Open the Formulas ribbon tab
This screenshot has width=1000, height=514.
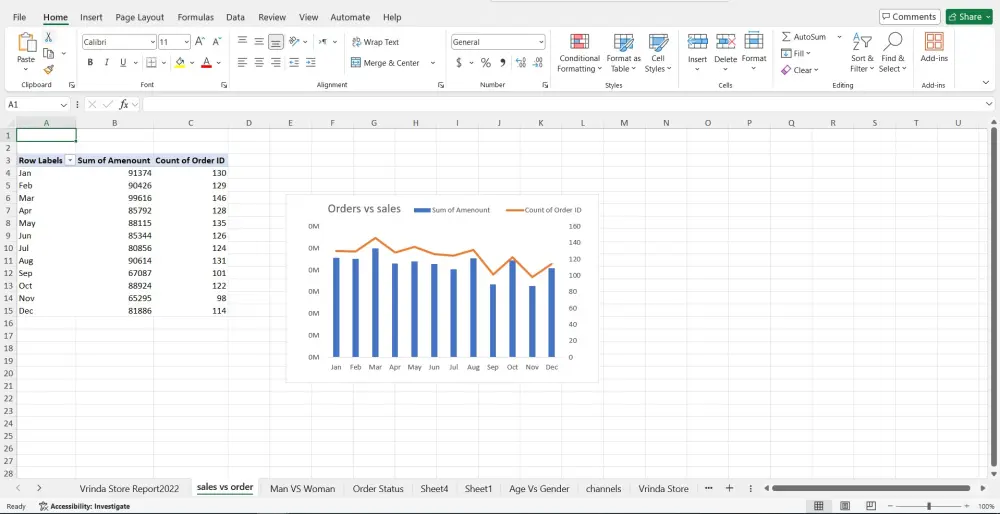point(196,17)
